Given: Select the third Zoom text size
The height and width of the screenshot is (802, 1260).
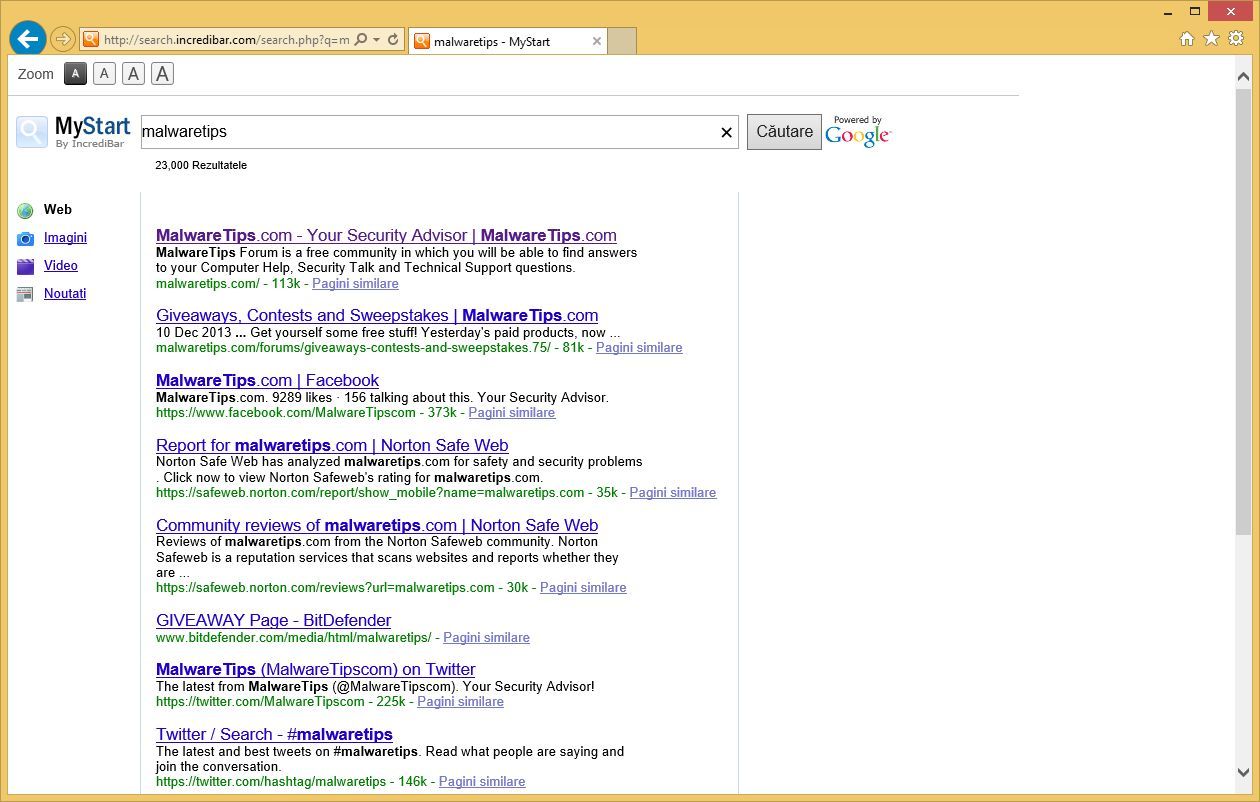Looking at the screenshot, I should pos(133,73).
